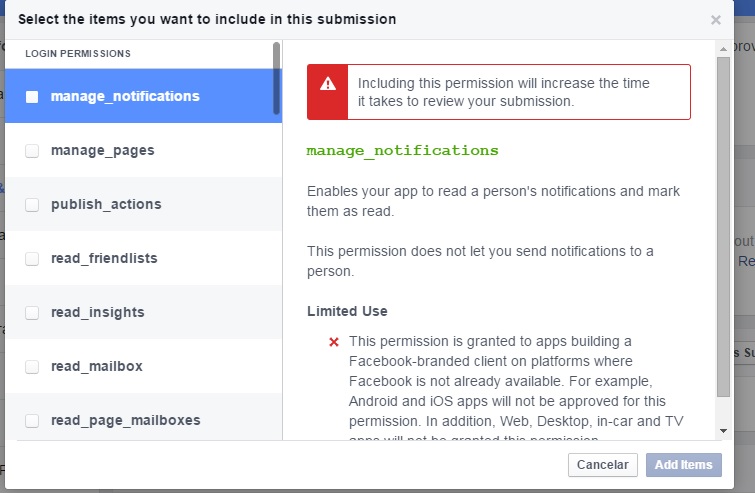Select the read_mailbox checkbox
The height and width of the screenshot is (493, 755).
point(32,366)
